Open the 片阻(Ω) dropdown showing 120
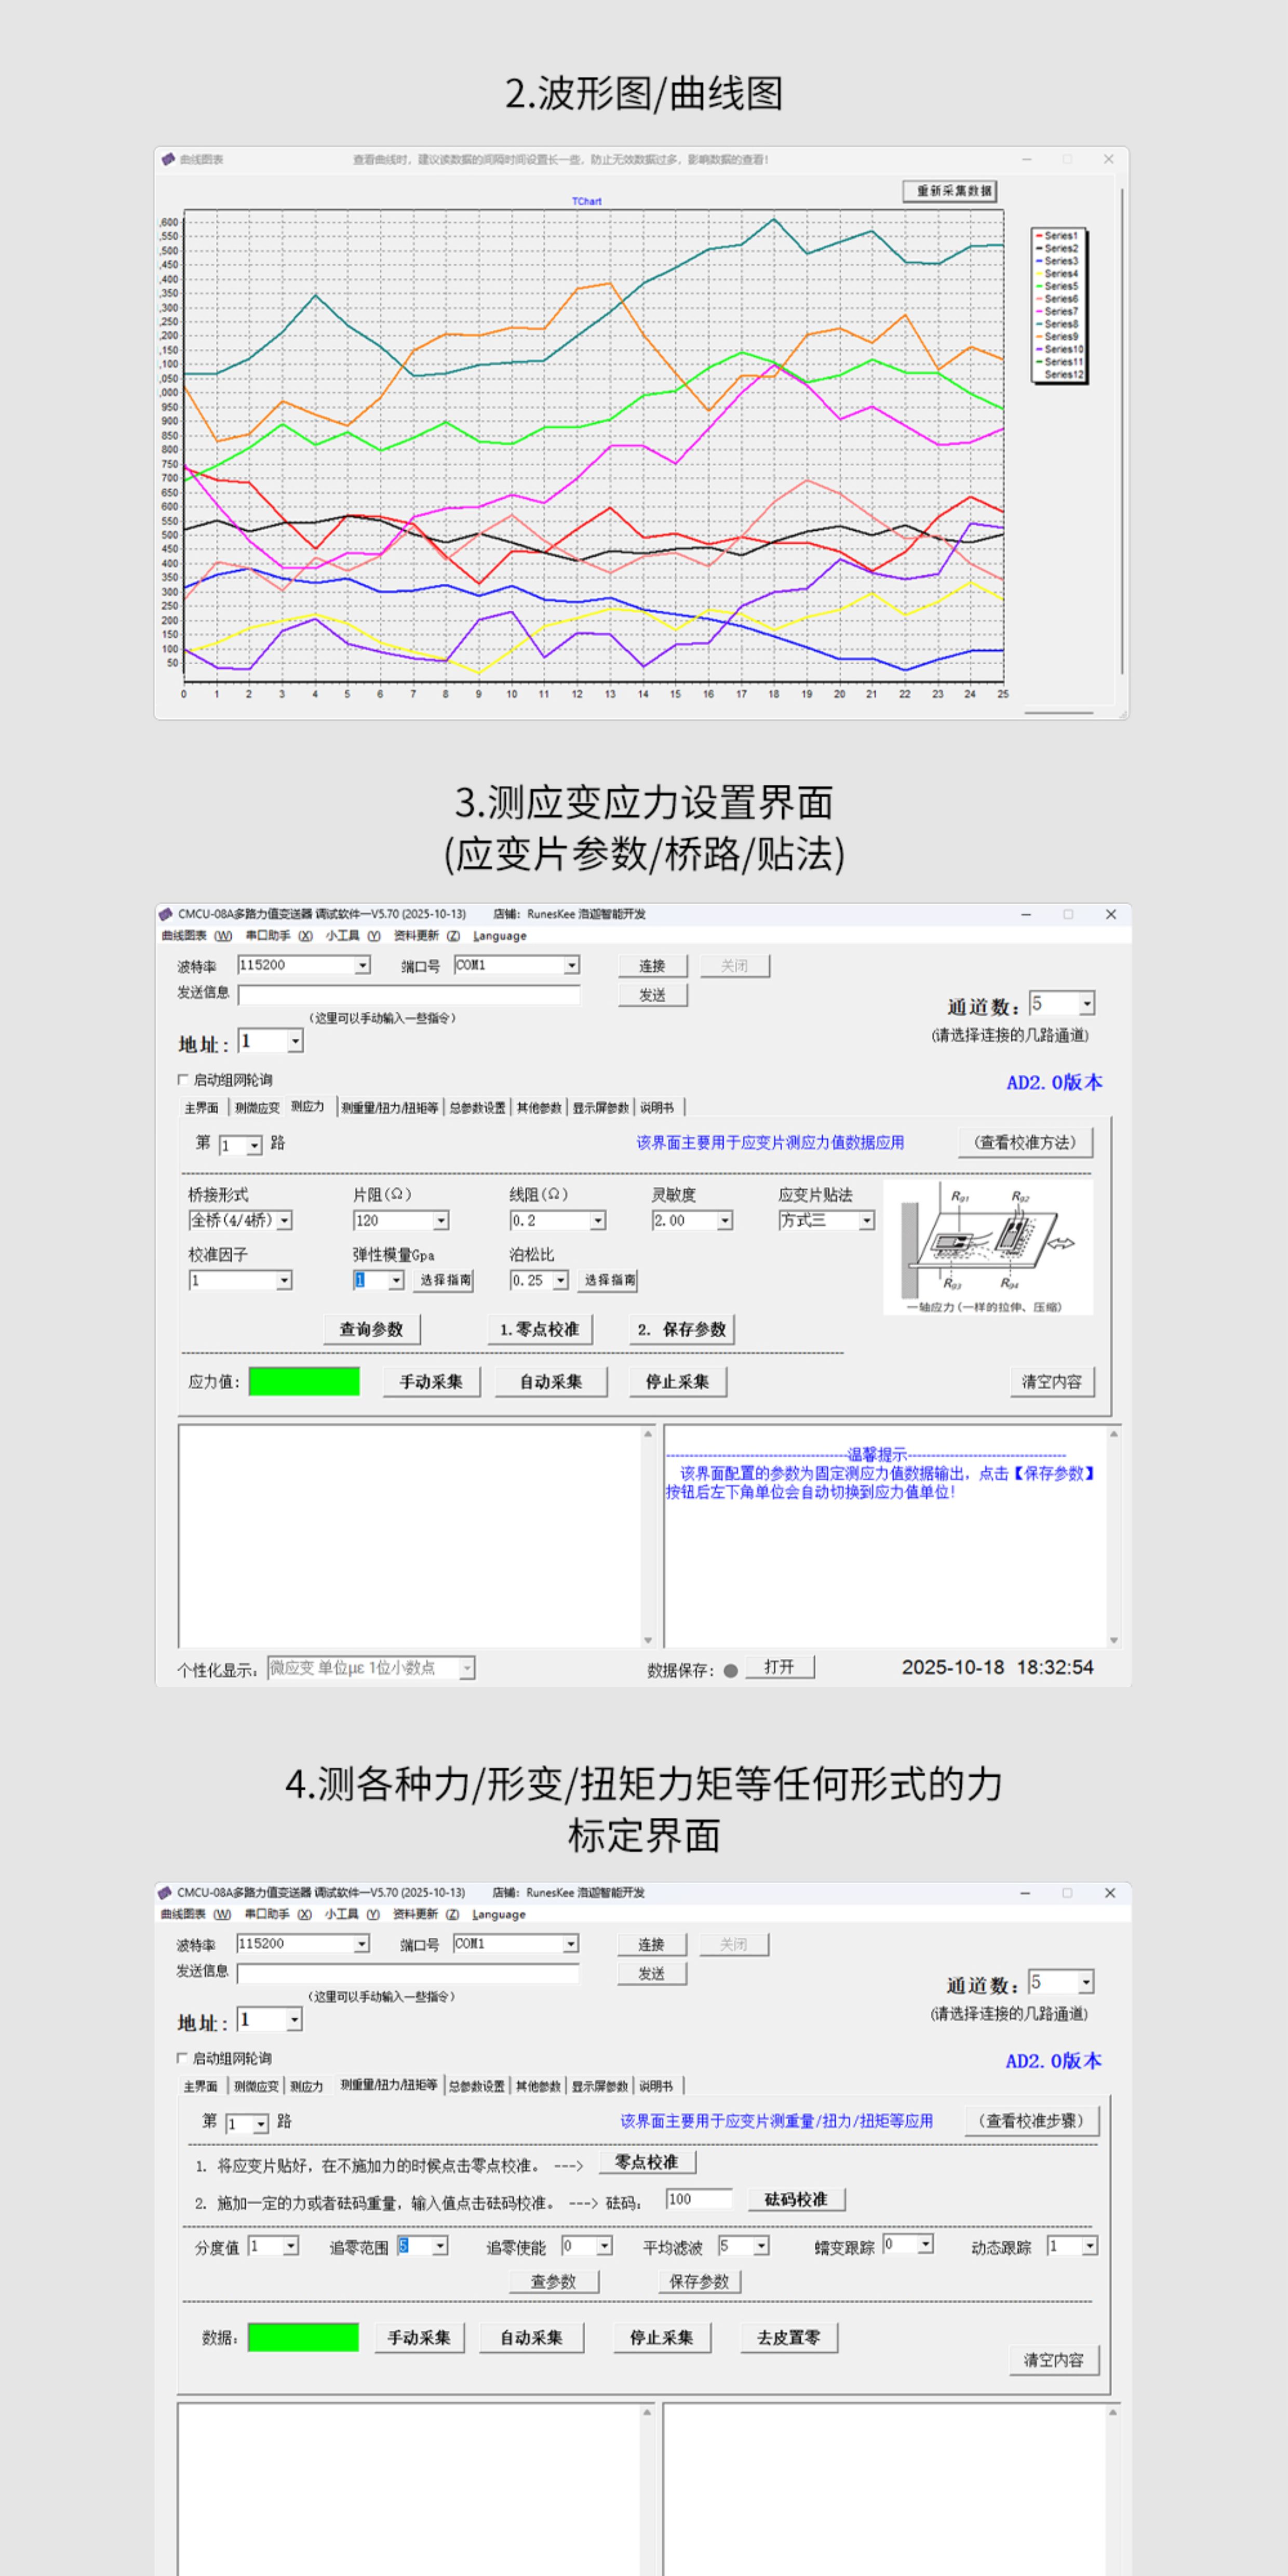The height and width of the screenshot is (2576, 1288). (441, 1221)
